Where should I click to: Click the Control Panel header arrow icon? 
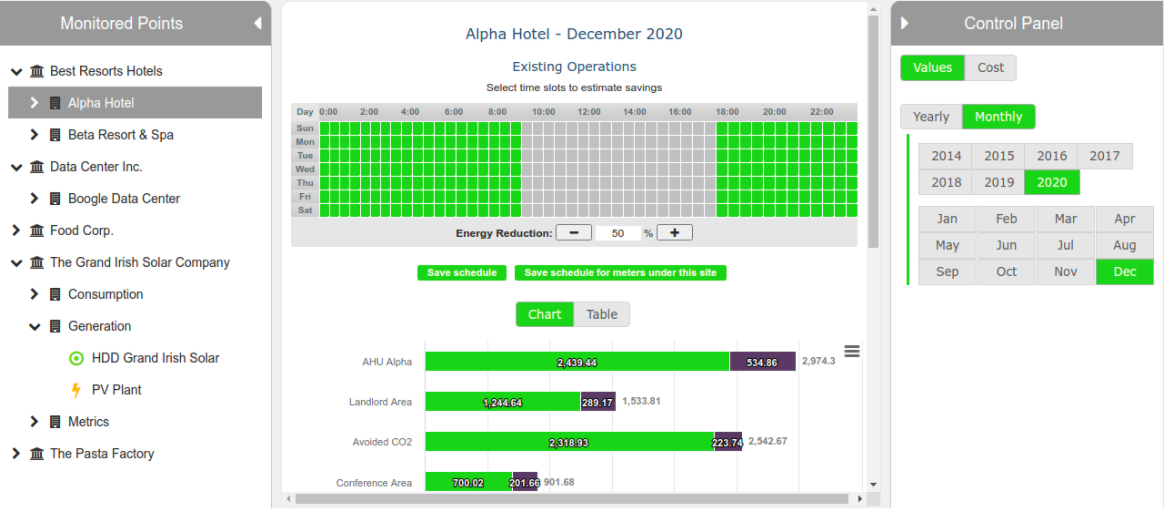point(905,23)
